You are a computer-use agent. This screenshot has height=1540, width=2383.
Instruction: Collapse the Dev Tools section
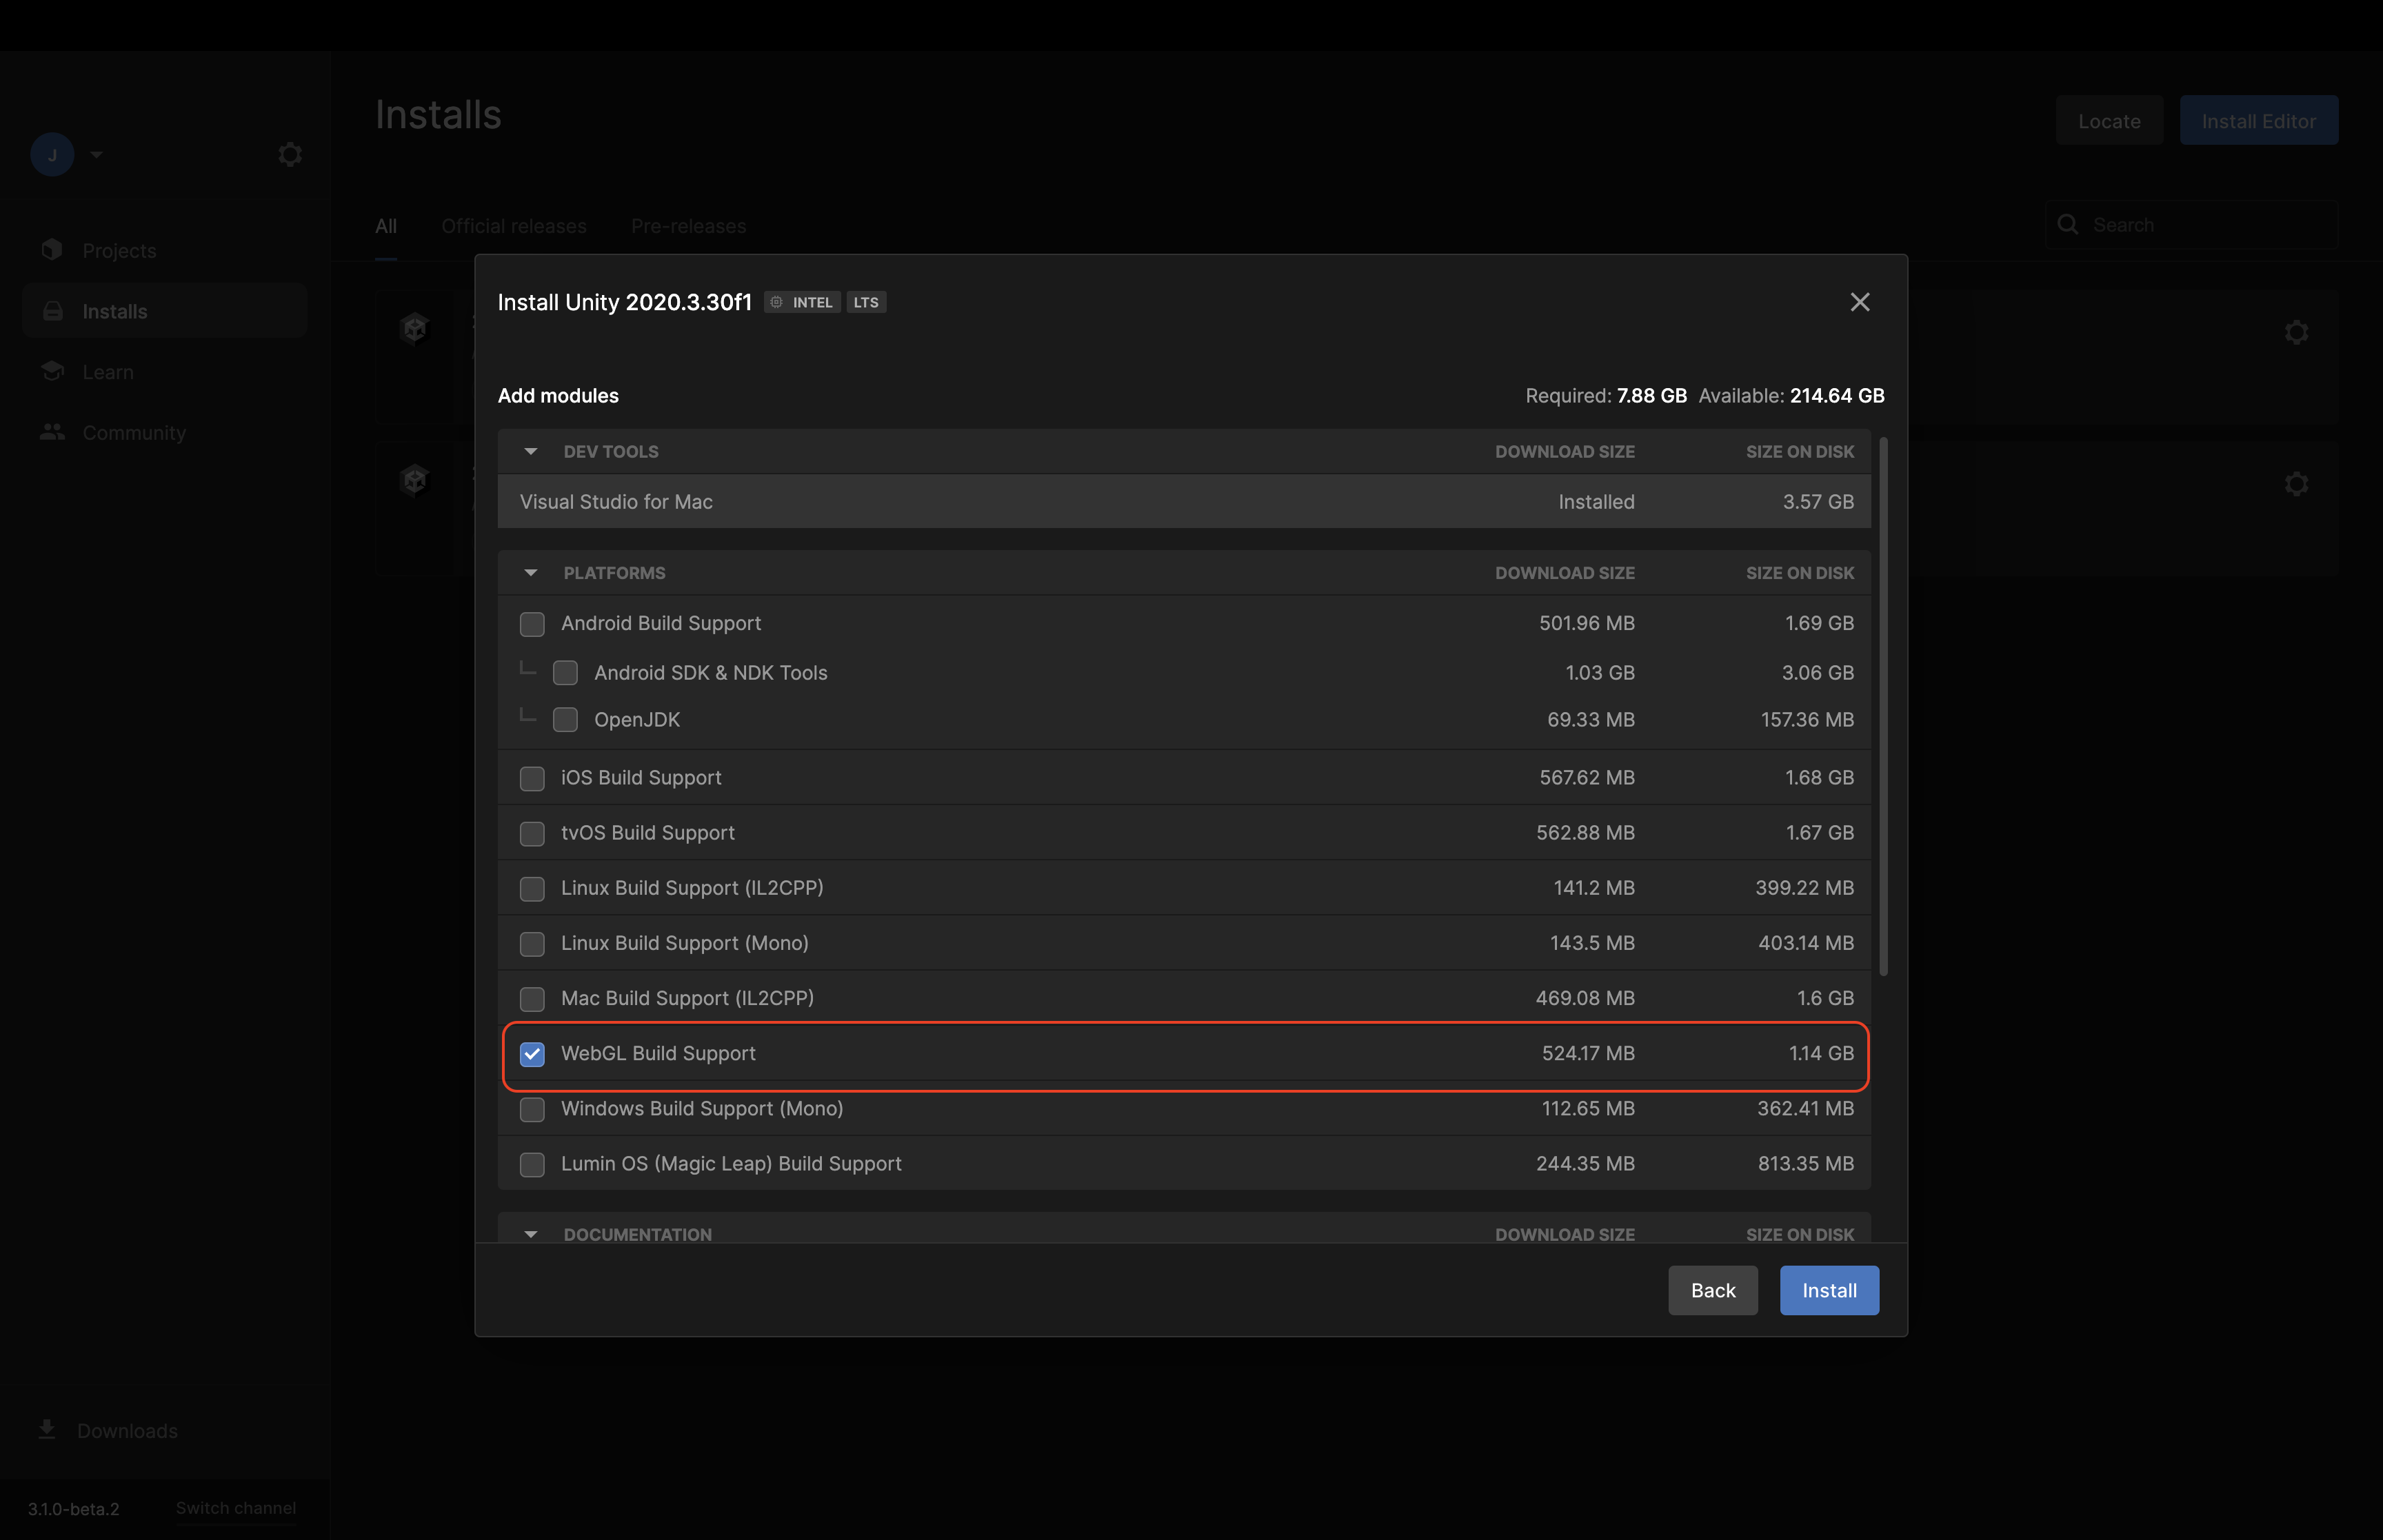pyautogui.click(x=531, y=452)
